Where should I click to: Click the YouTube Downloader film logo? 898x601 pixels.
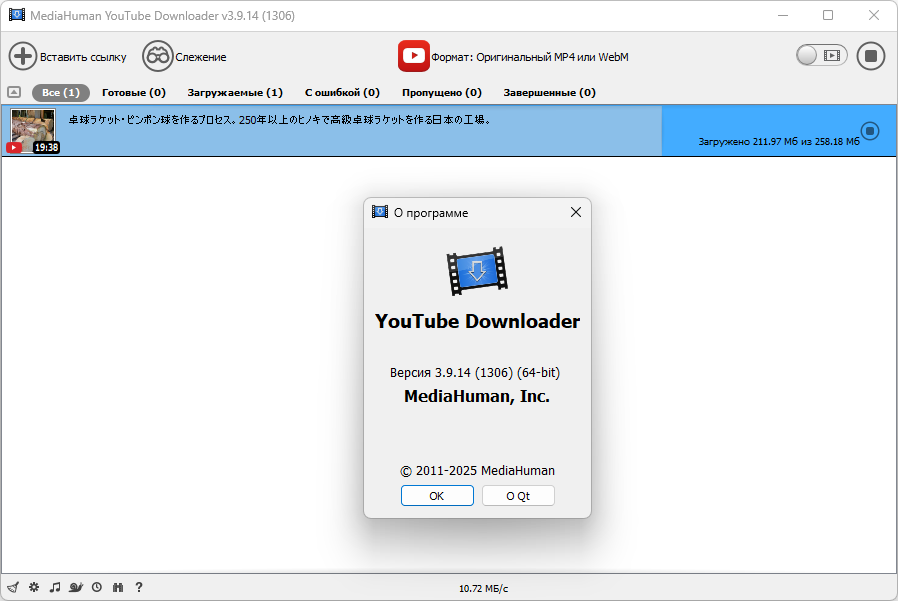coord(477,271)
